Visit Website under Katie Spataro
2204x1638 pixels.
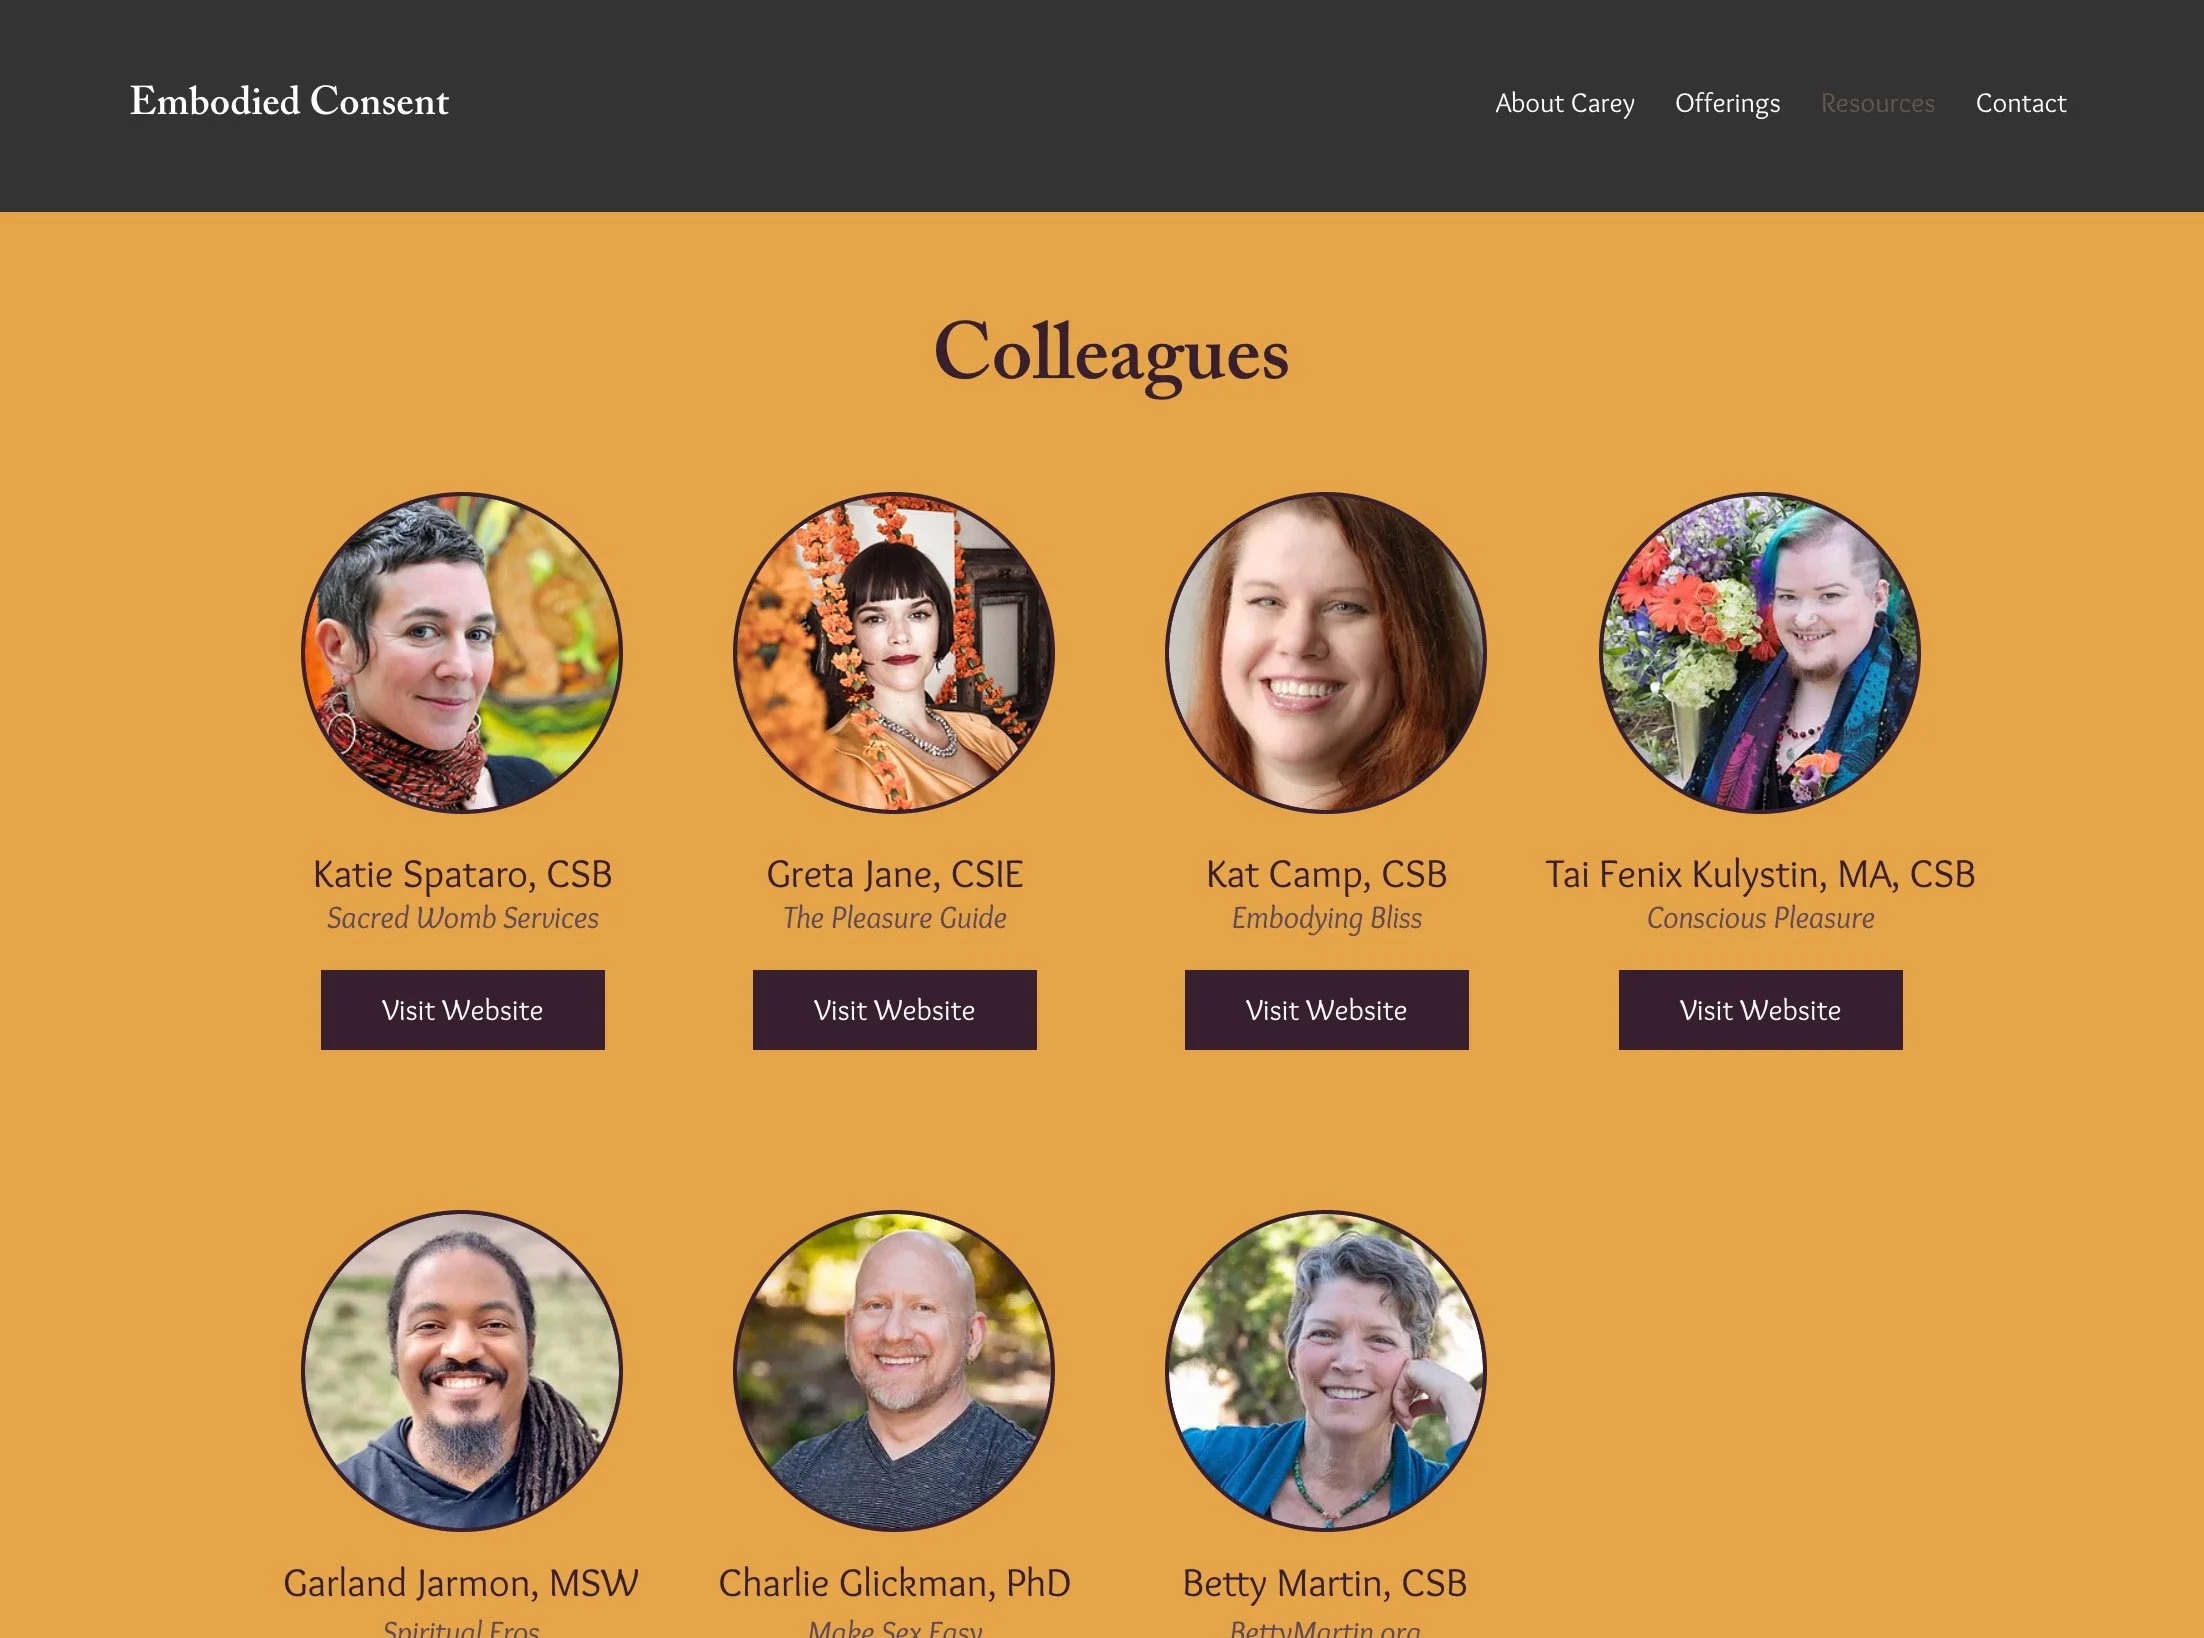point(462,1010)
